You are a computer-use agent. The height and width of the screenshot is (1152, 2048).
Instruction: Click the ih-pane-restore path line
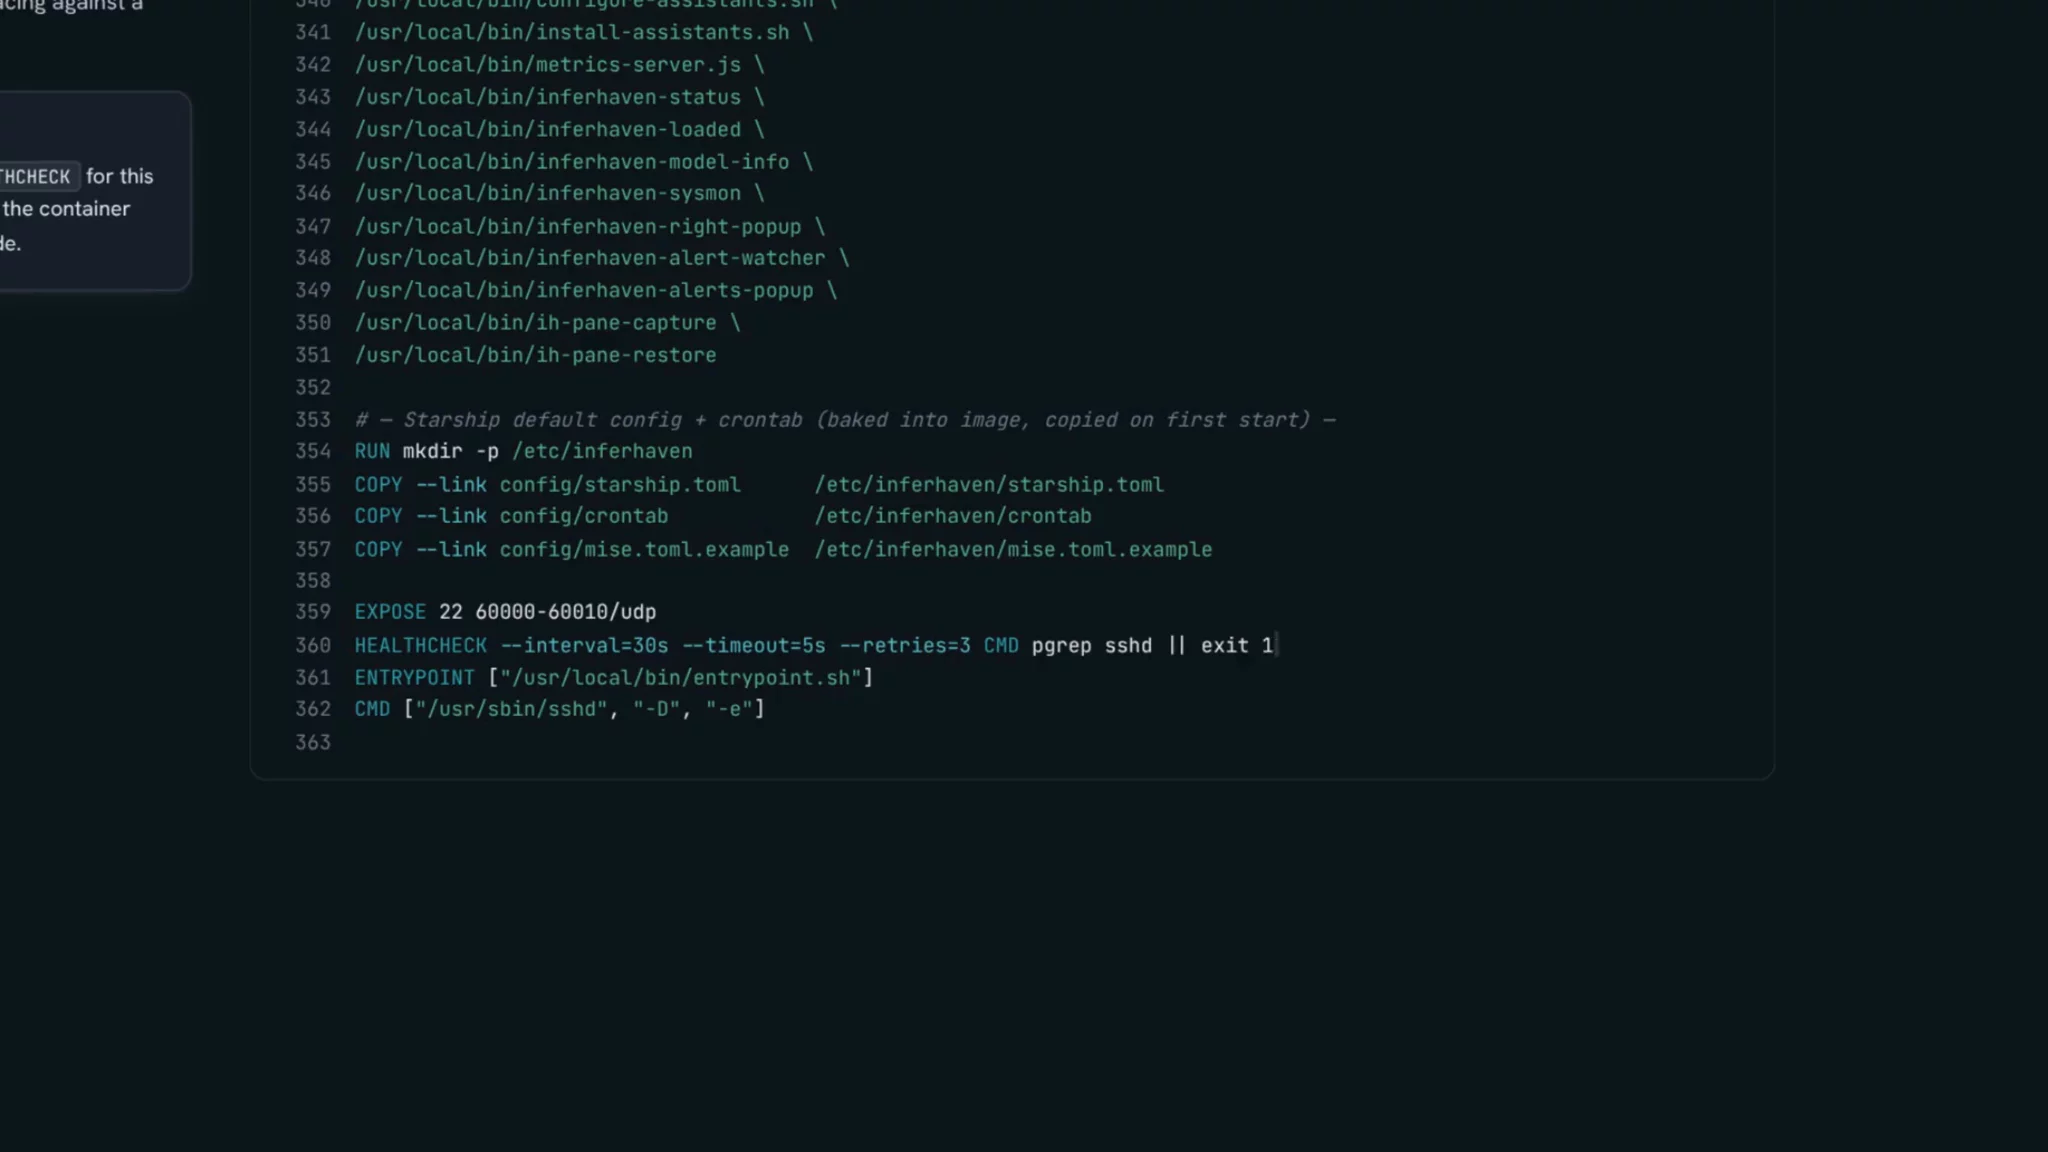[535, 356]
